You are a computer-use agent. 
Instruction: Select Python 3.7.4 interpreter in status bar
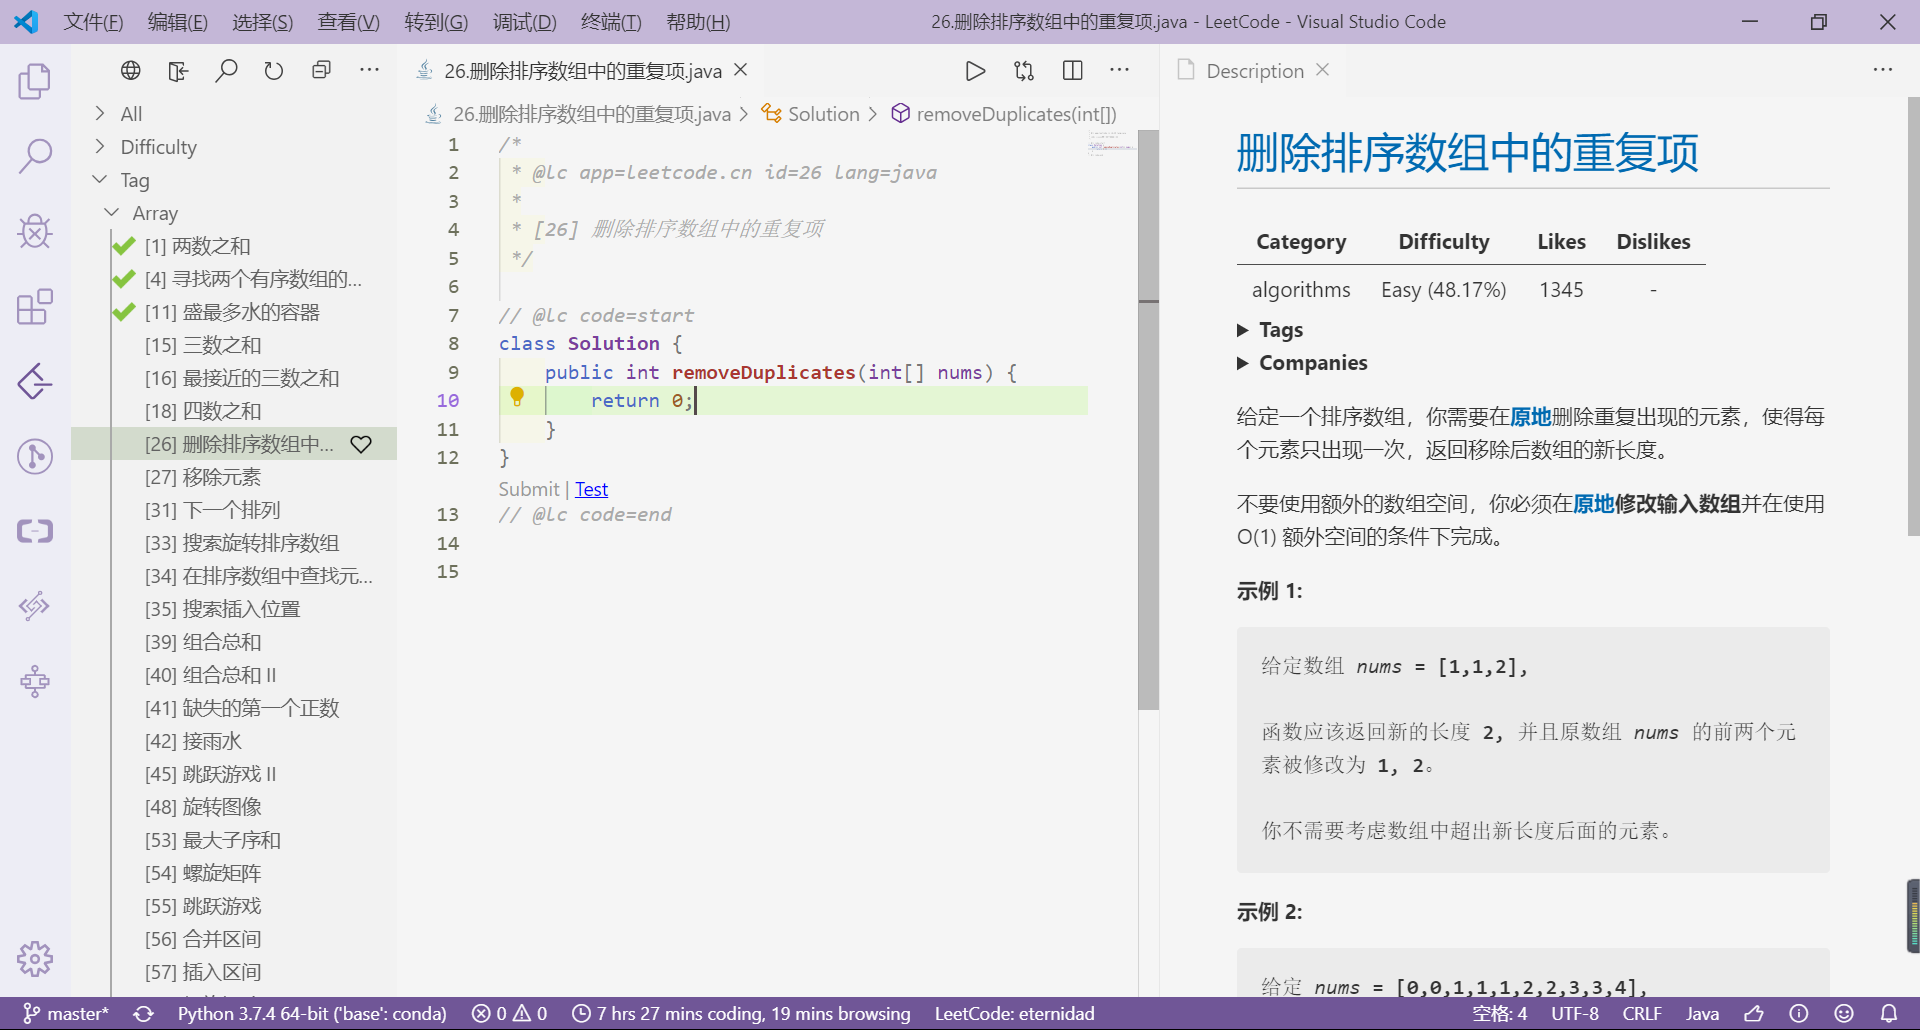312,1014
